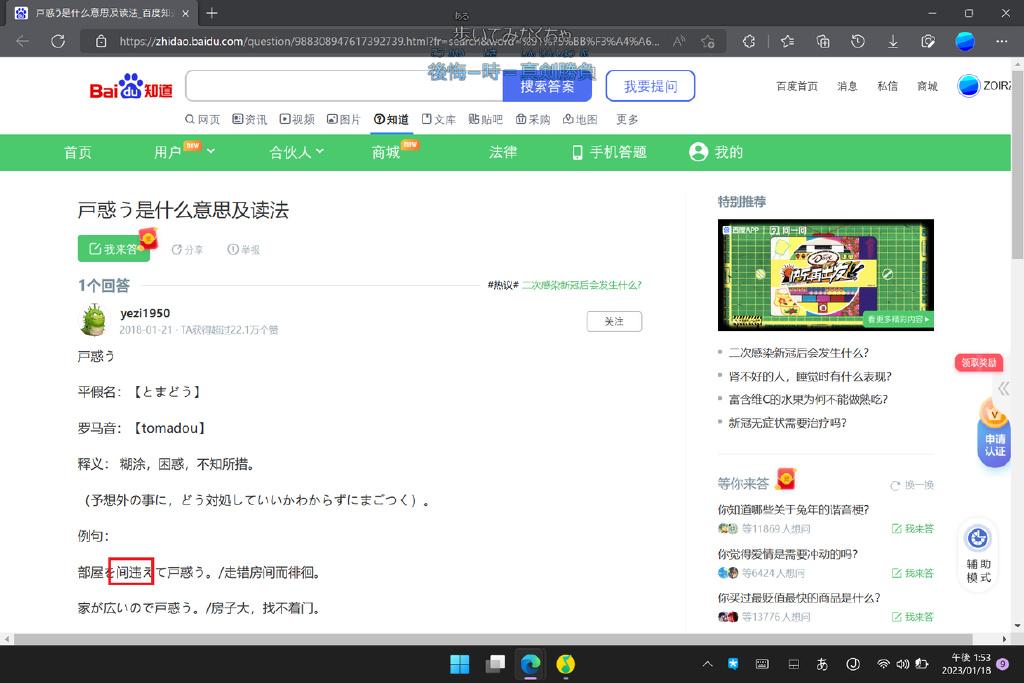1024x683 pixels.
Task: Switch to 文库 search category
Action: [x=439, y=119]
